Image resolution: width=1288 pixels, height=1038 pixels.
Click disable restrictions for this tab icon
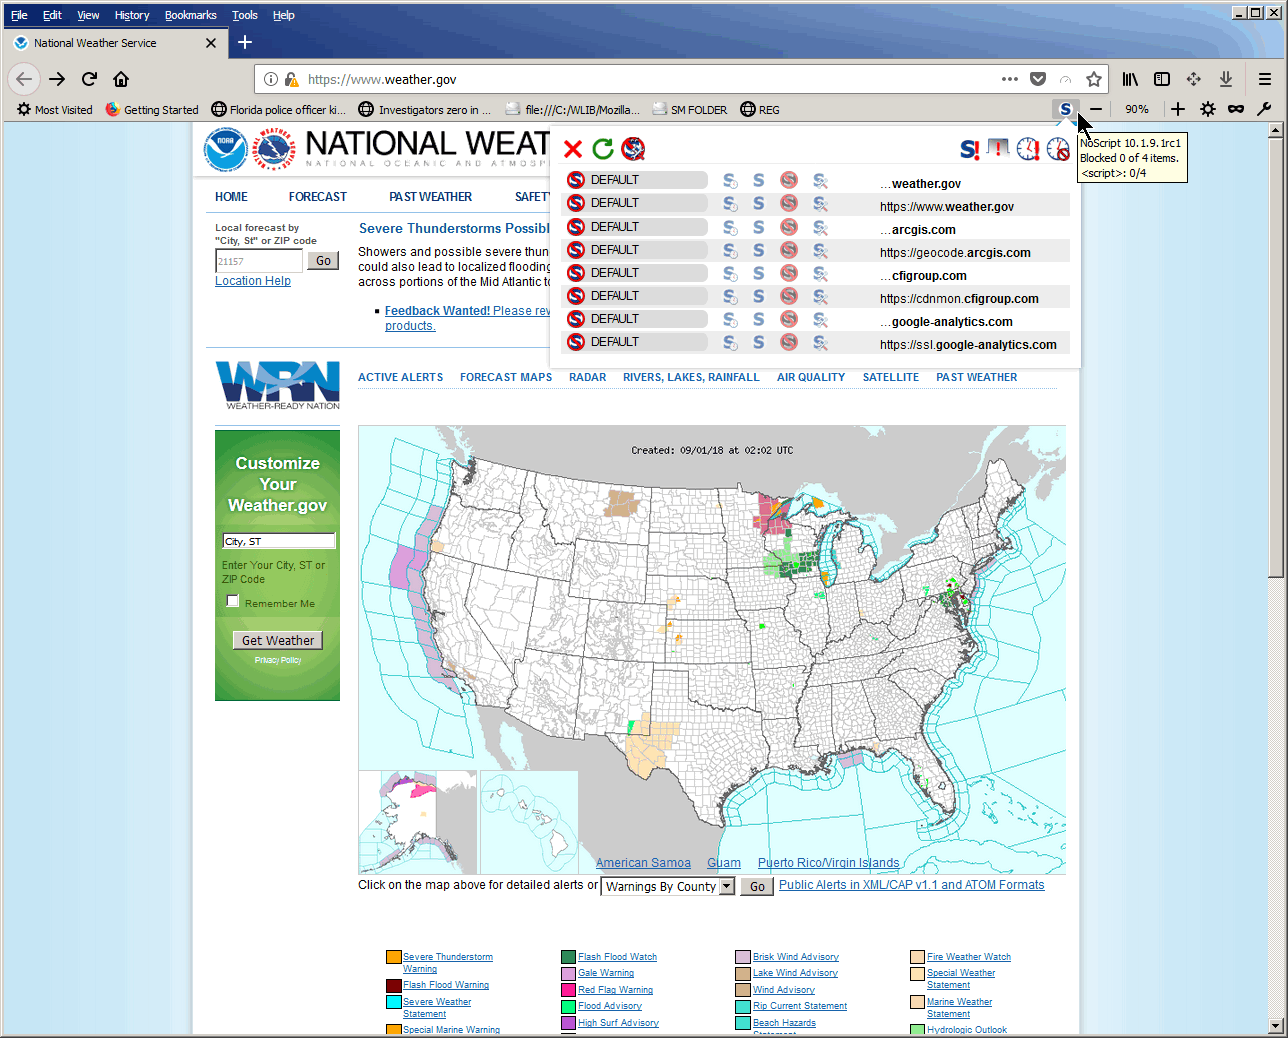coord(998,149)
